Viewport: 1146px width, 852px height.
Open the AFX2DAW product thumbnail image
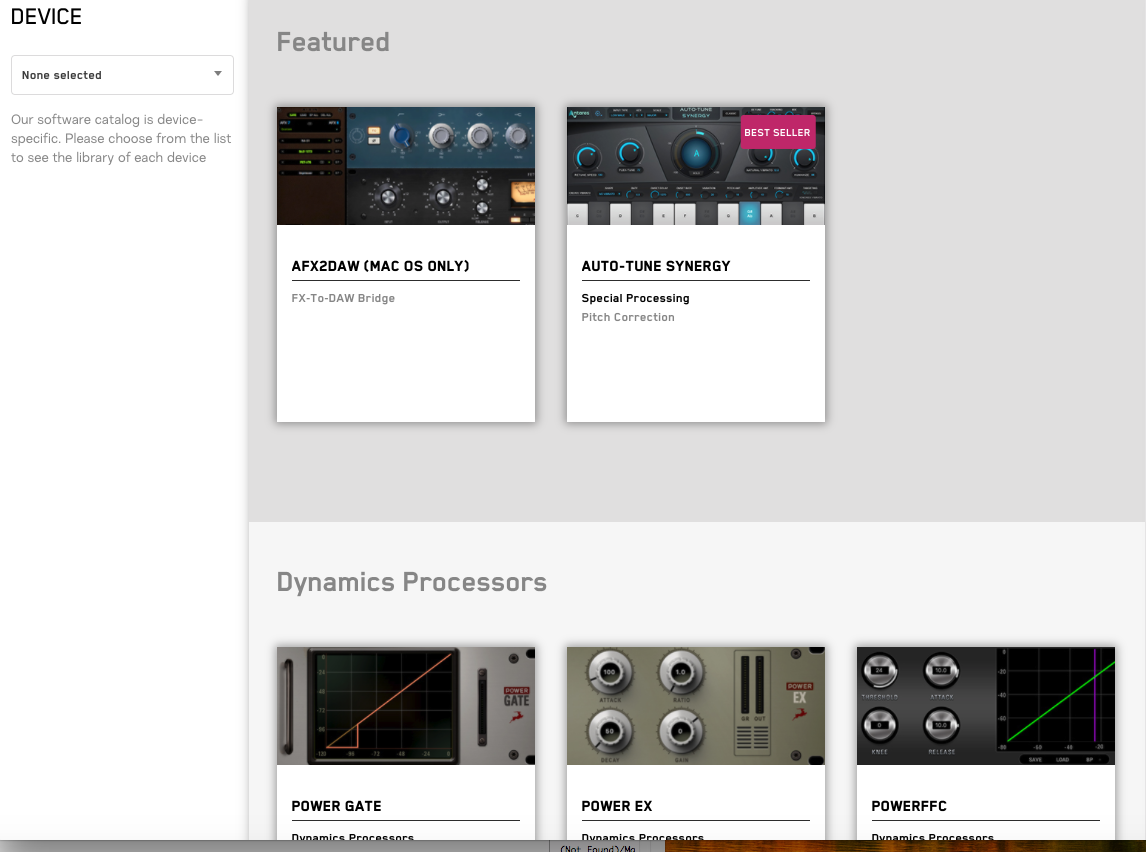click(406, 166)
